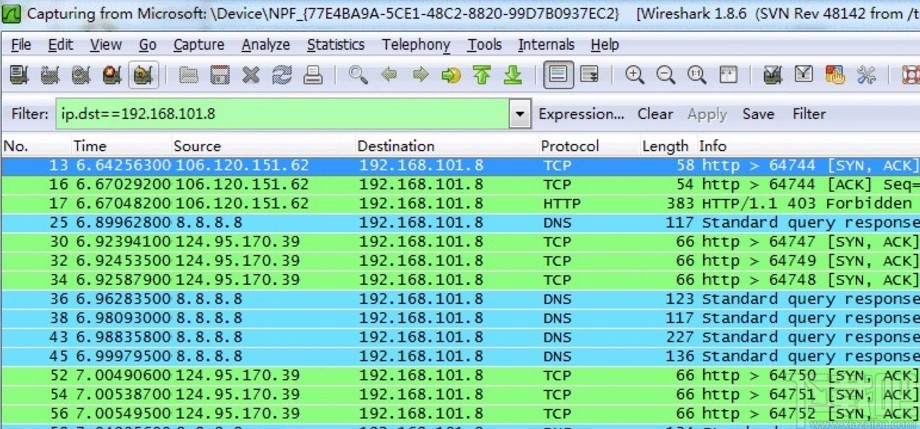Image resolution: width=920 pixels, height=429 pixels.
Task: Open the capture interfaces list icon
Action: pyautogui.click(x=19, y=75)
